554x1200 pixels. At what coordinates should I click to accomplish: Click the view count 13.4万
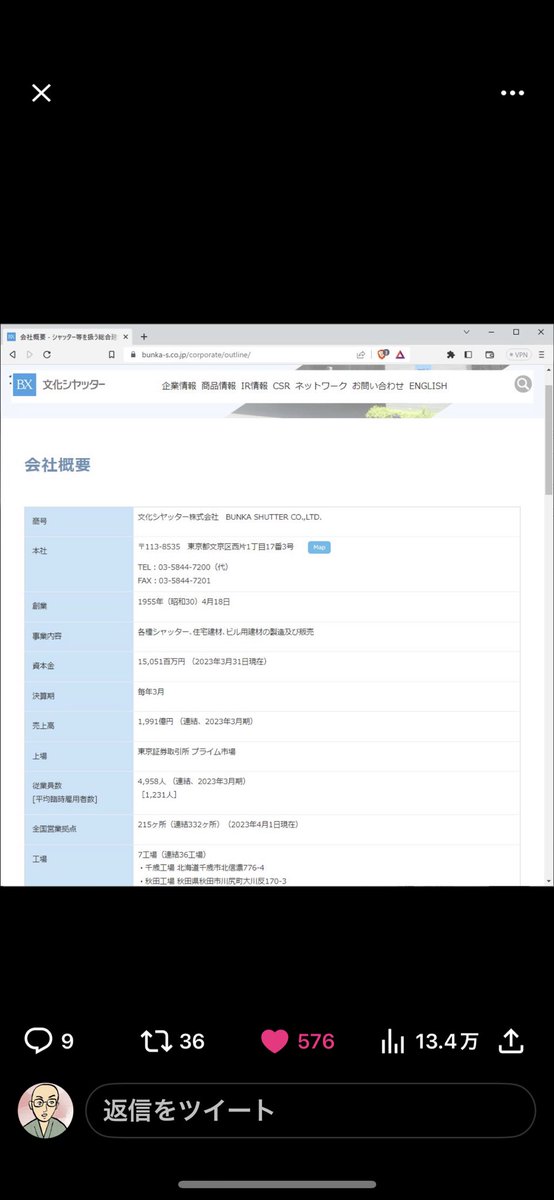(447, 1042)
